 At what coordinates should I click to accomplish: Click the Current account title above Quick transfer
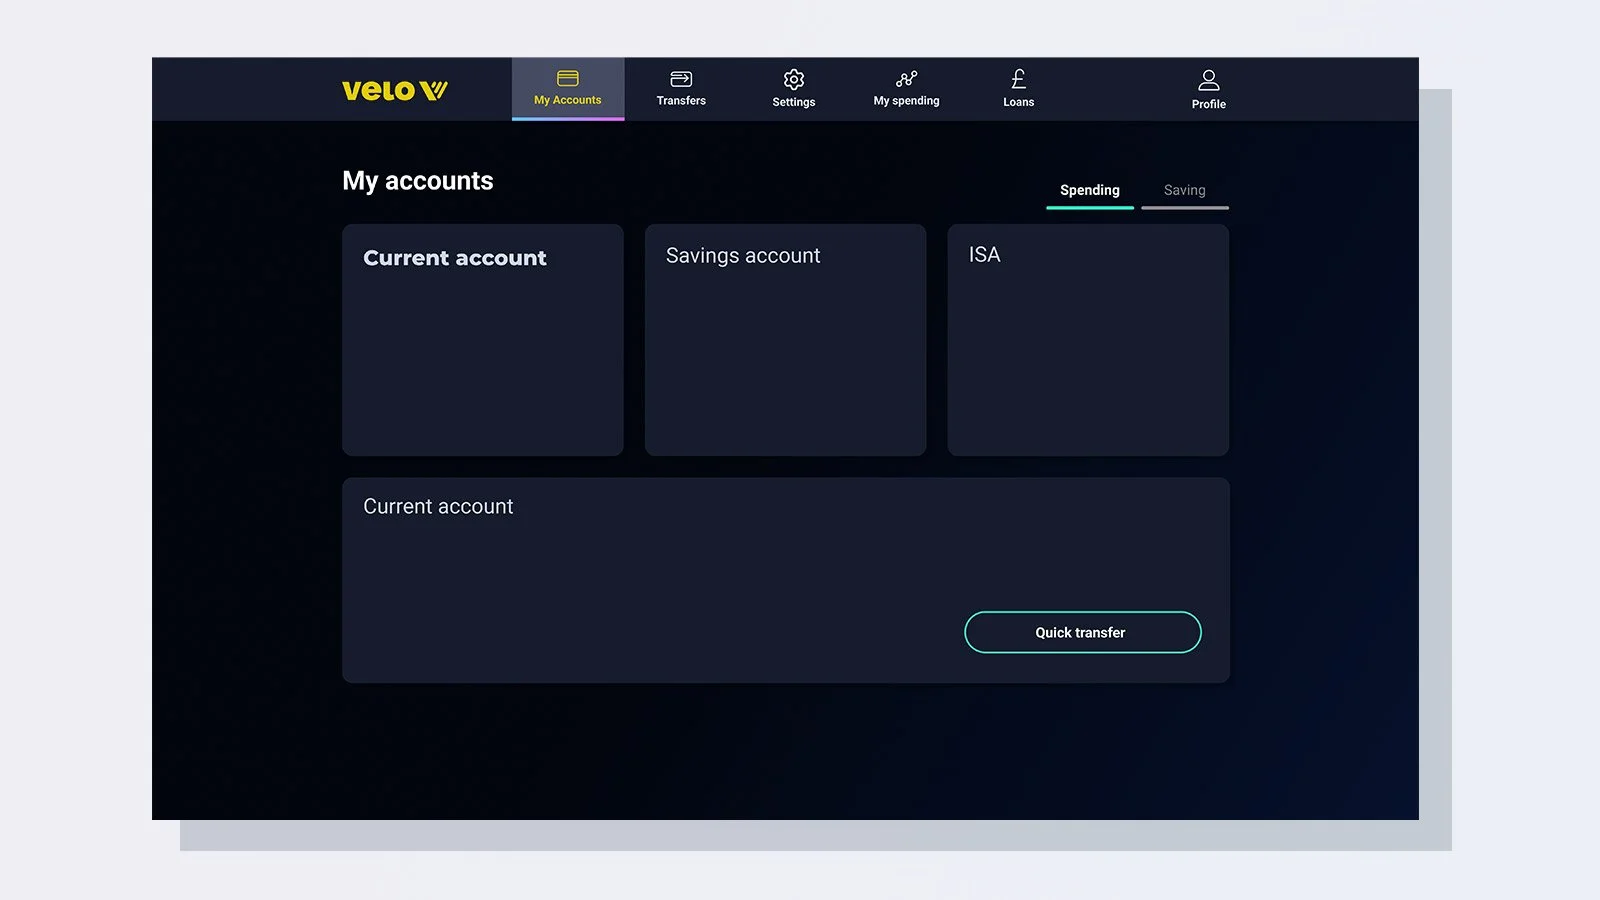(x=438, y=507)
